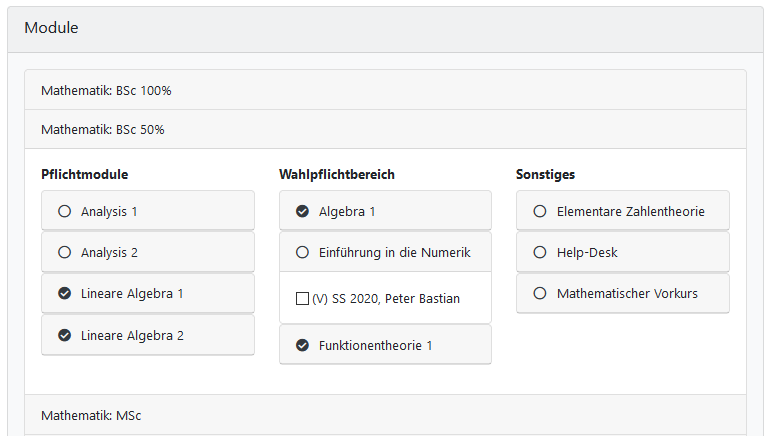The width and height of the screenshot is (770, 436).
Task: Click the circle icon for Elementare Zahlentheorie
Action: (540, 211)
